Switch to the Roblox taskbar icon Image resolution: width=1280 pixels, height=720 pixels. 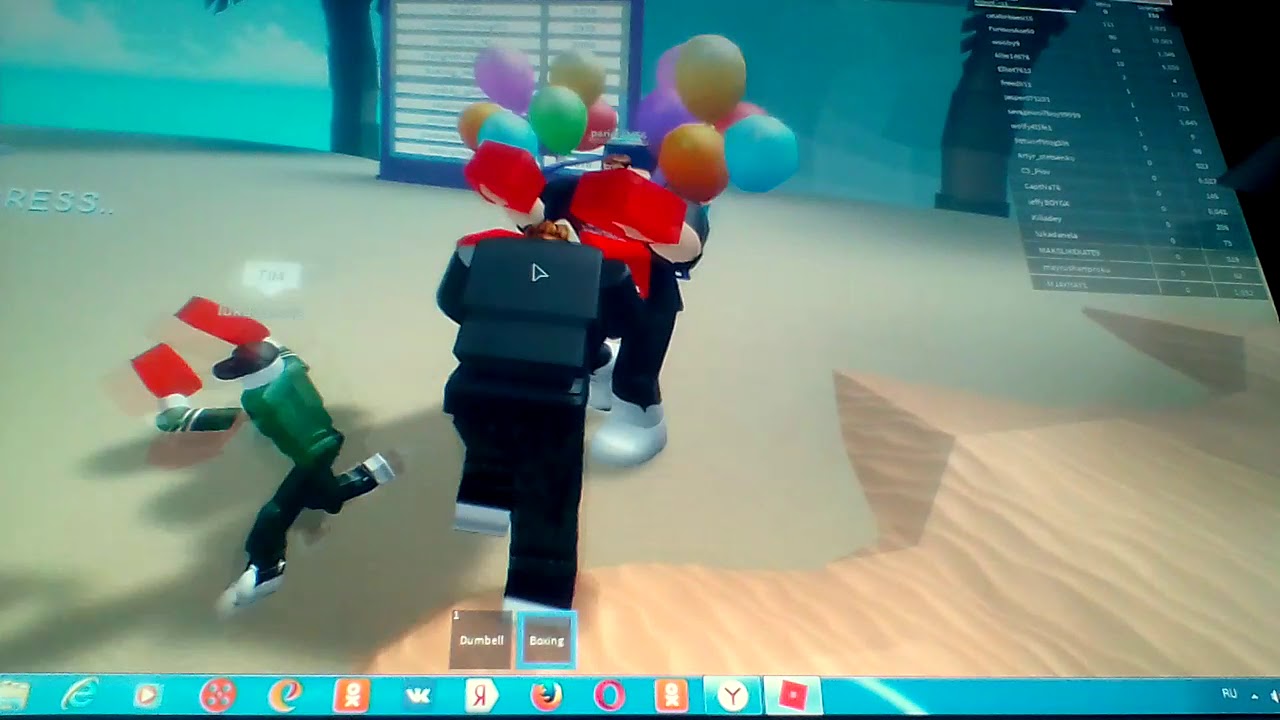(793, 695)
